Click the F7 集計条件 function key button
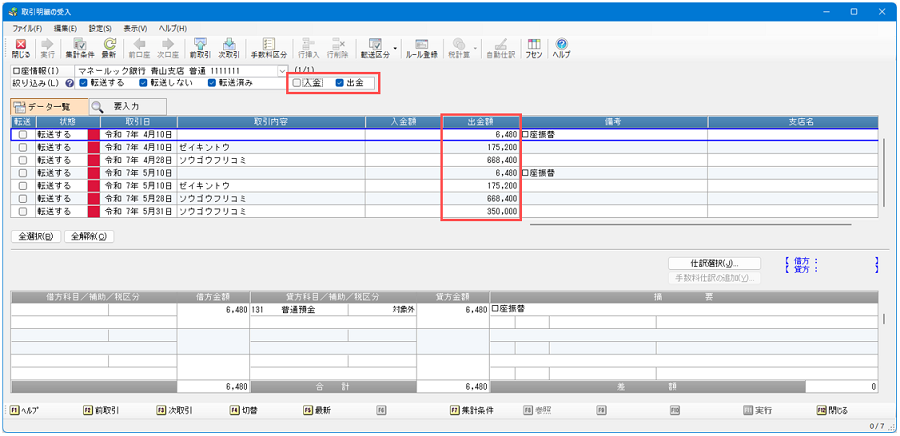 coord(472,411)
